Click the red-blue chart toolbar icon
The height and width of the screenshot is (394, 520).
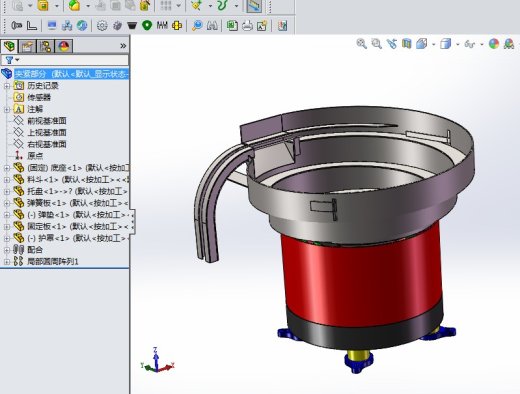coord(283,26)
